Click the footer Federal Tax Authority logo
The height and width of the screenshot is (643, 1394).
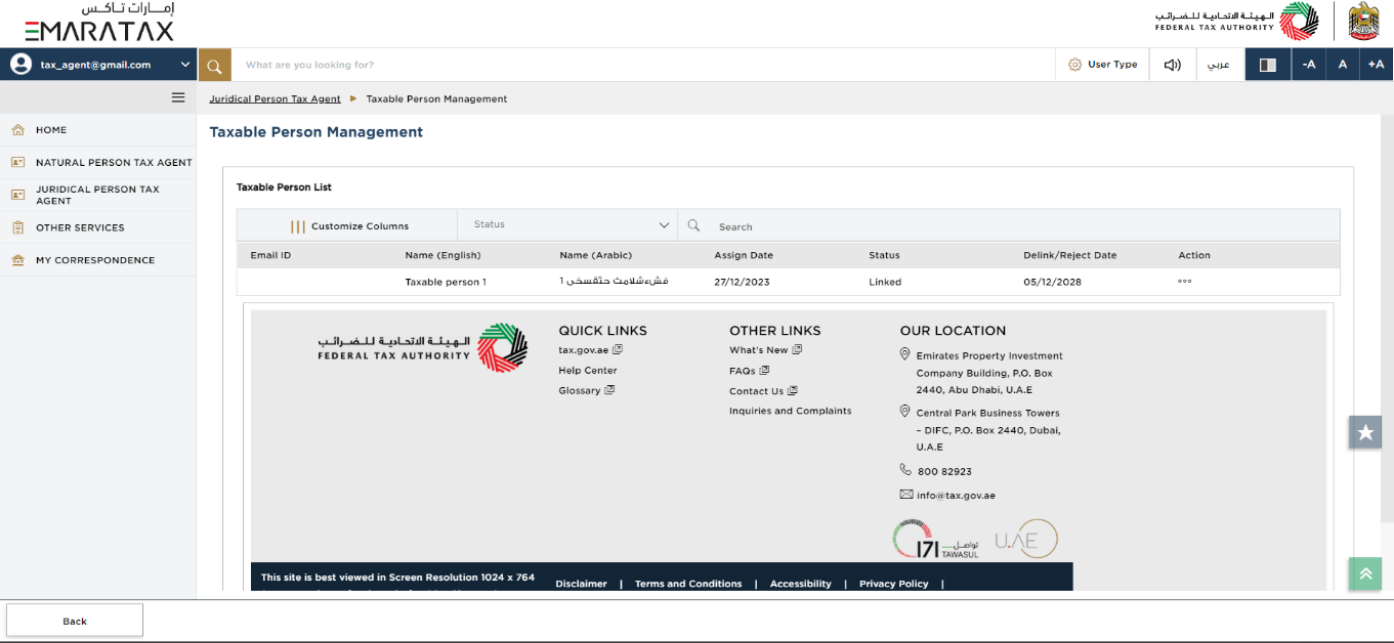(x=423, y=348)
